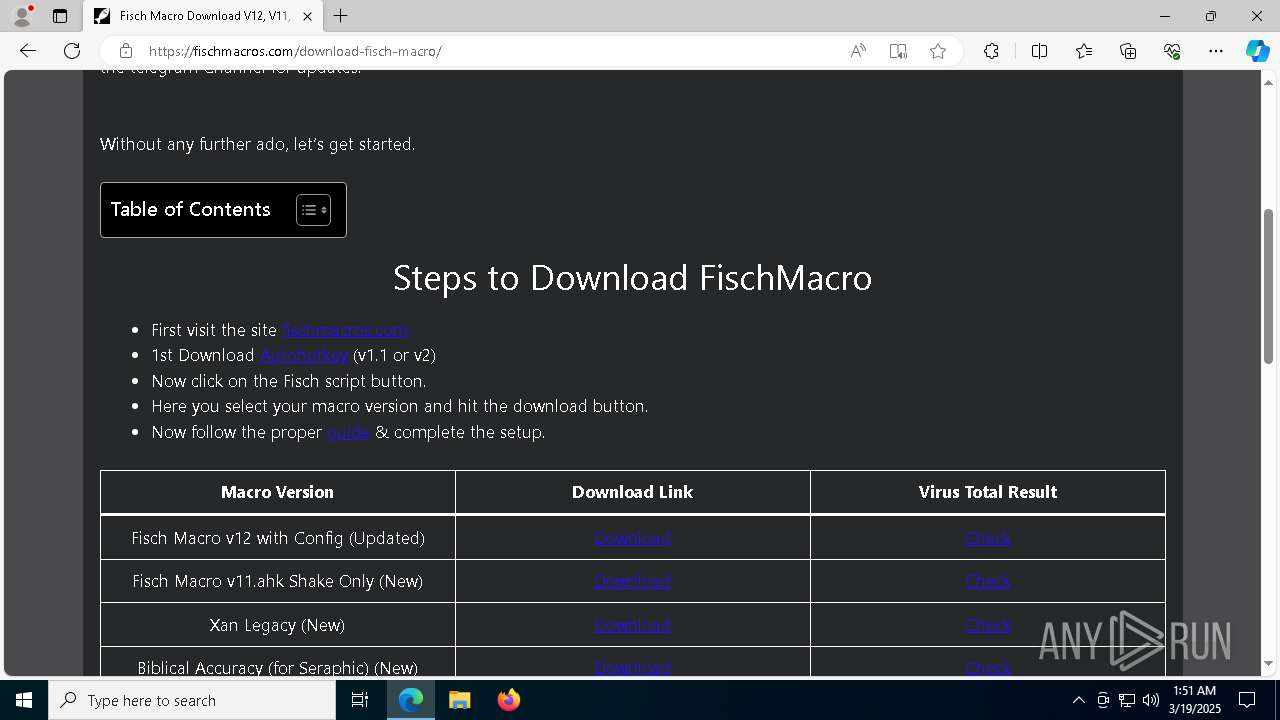Download Fisch Macro v11.ahk Shake Only
This screenshot has height=720, width=1280.
click(632, 581)
